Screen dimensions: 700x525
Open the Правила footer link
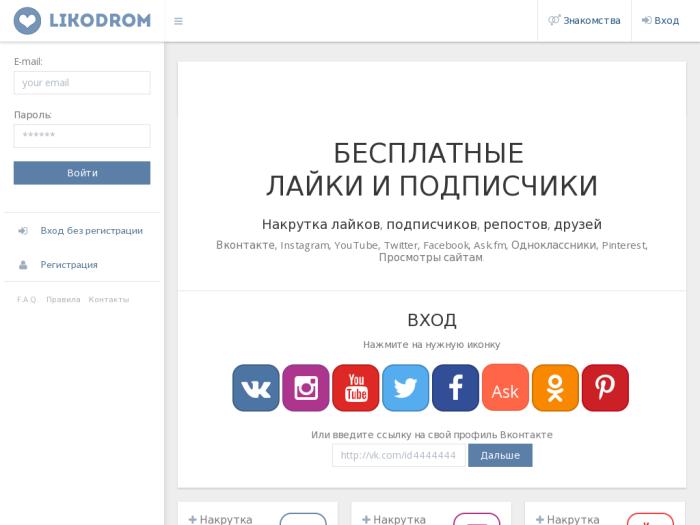[x=63, y=300]
